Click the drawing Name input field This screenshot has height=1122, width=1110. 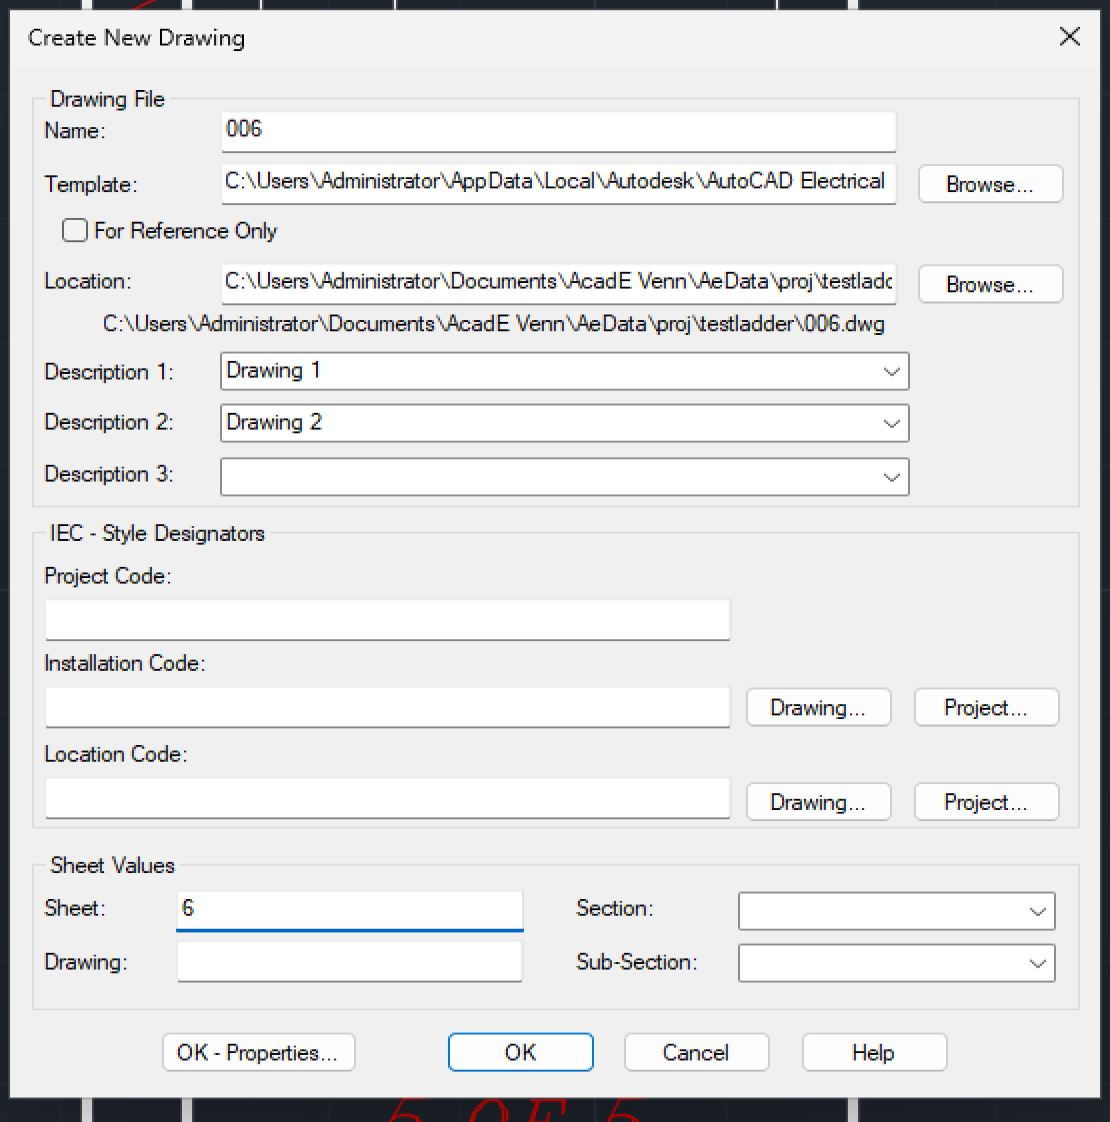[557, 130]
